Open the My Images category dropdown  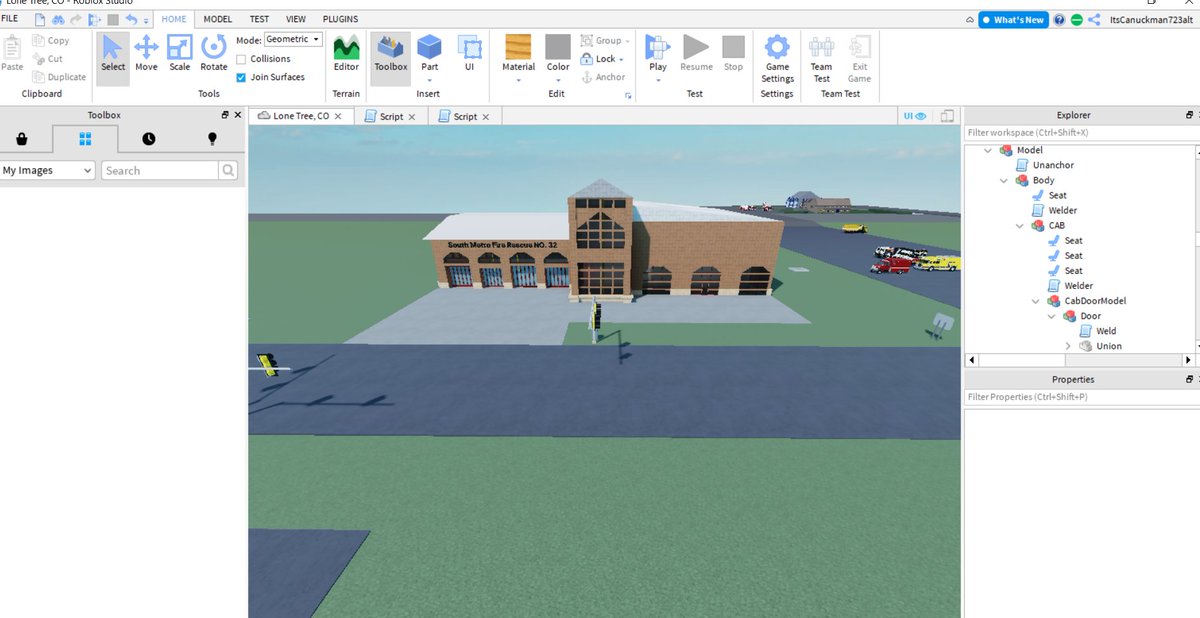(x=47, y=170)
